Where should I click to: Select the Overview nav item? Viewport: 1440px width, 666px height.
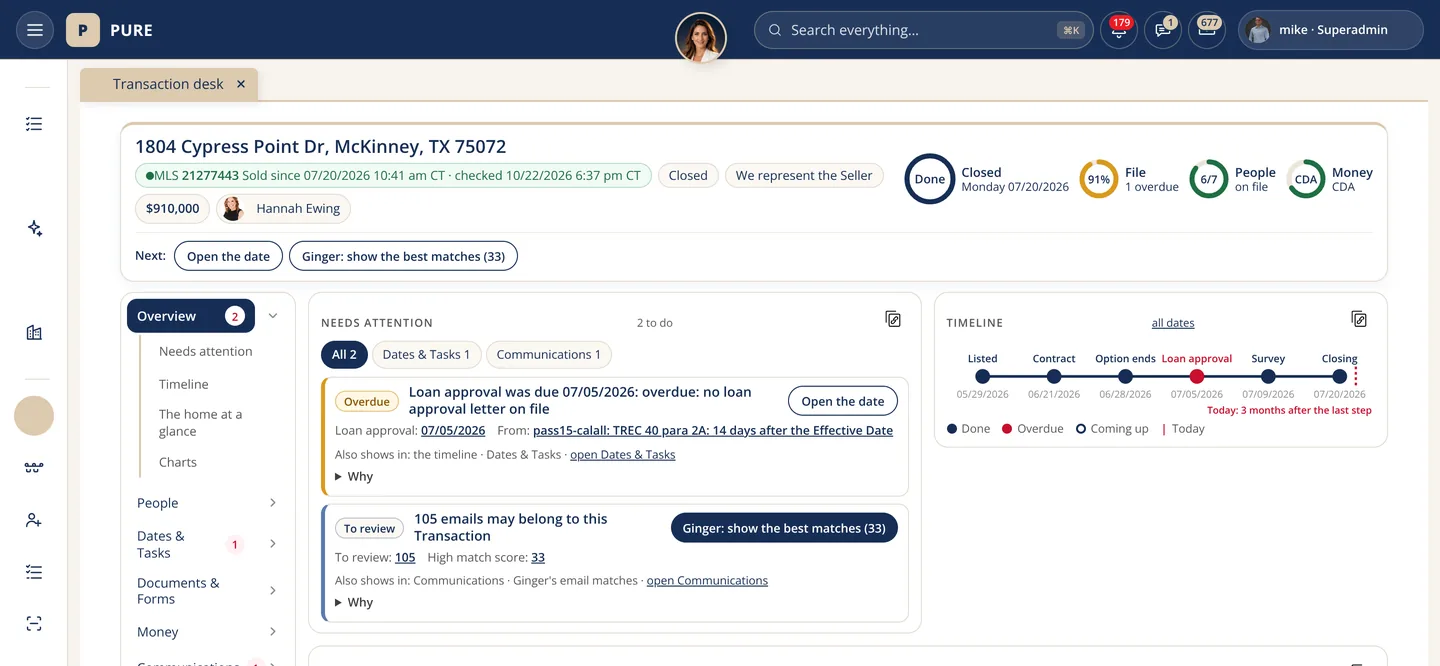click(x=191, y=316)
